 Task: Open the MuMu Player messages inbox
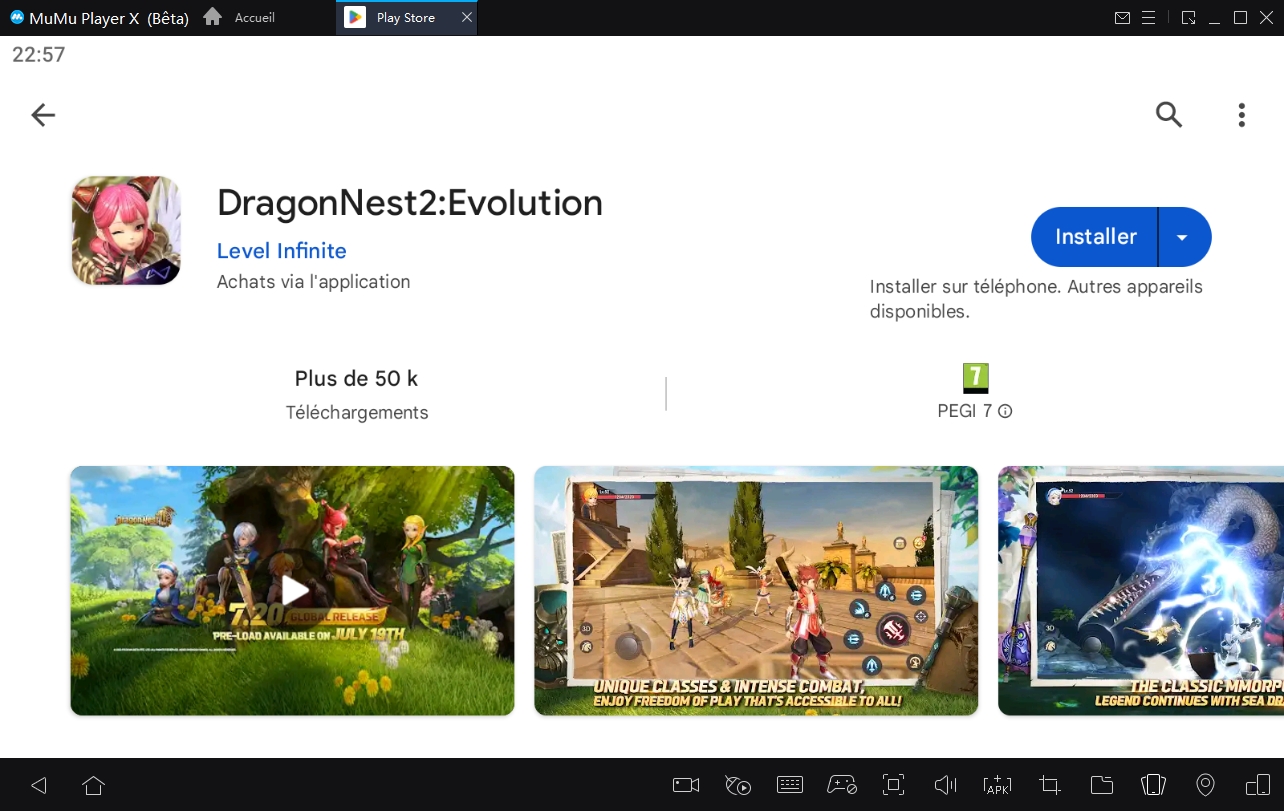tap(1122, 17)
